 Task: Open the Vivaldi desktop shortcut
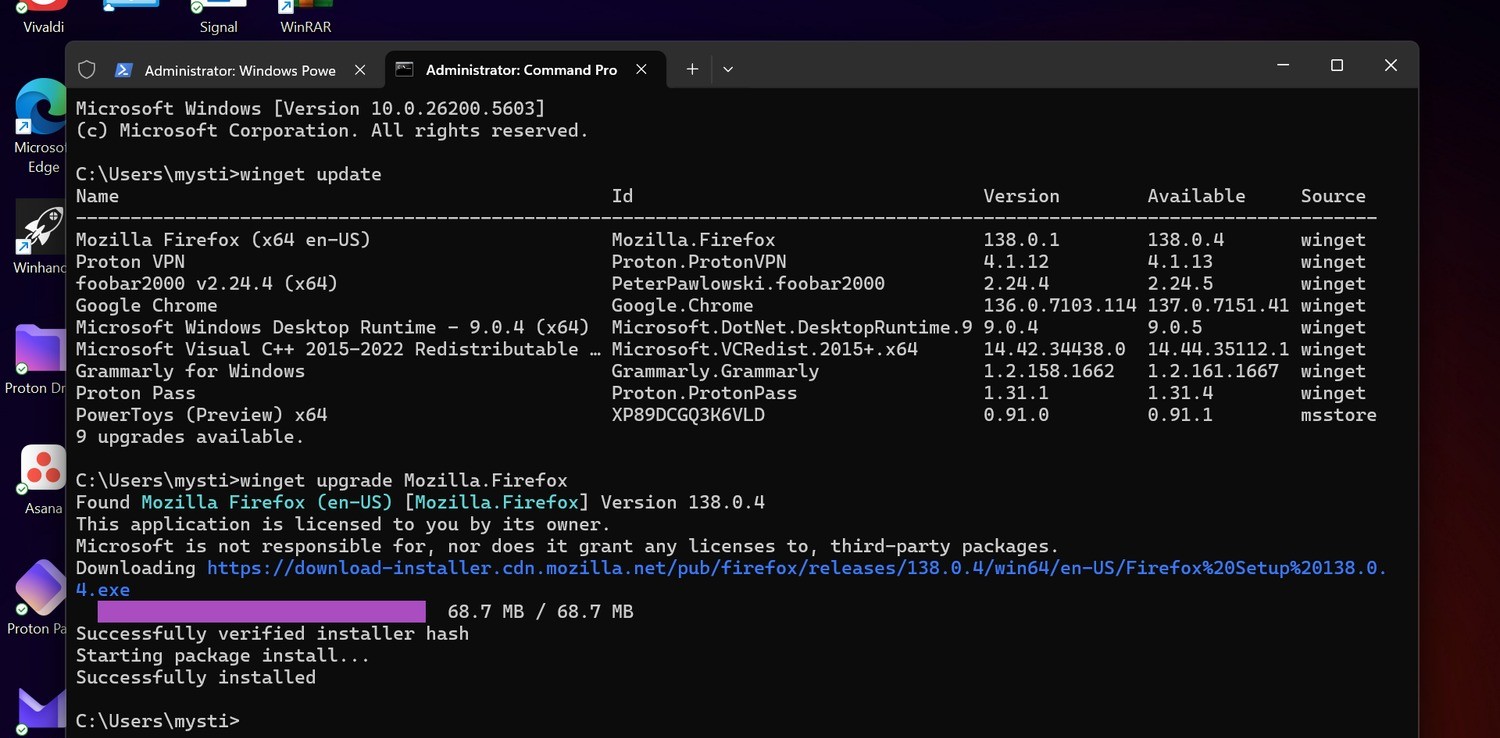(x=43, y=16)
